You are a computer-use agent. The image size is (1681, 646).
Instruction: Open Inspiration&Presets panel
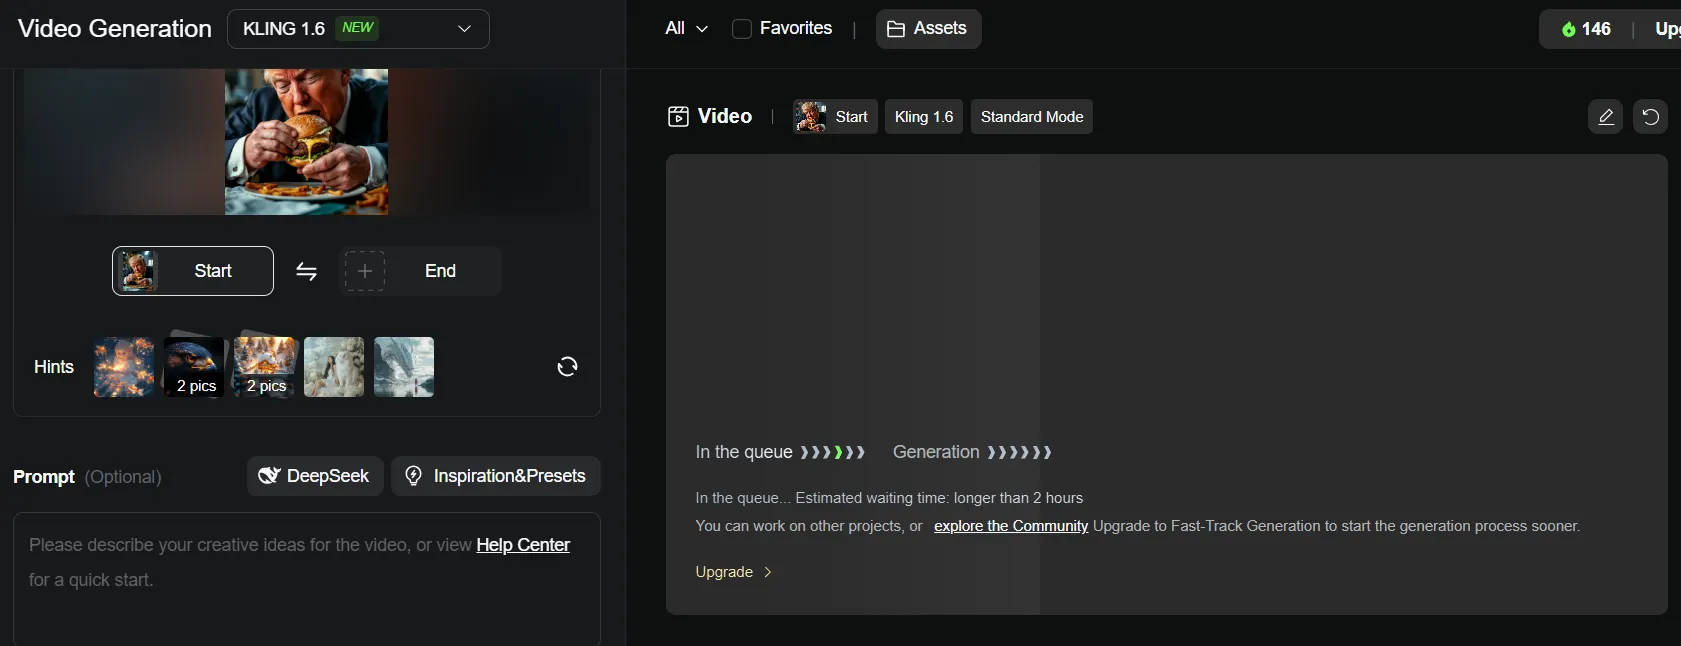496,476
